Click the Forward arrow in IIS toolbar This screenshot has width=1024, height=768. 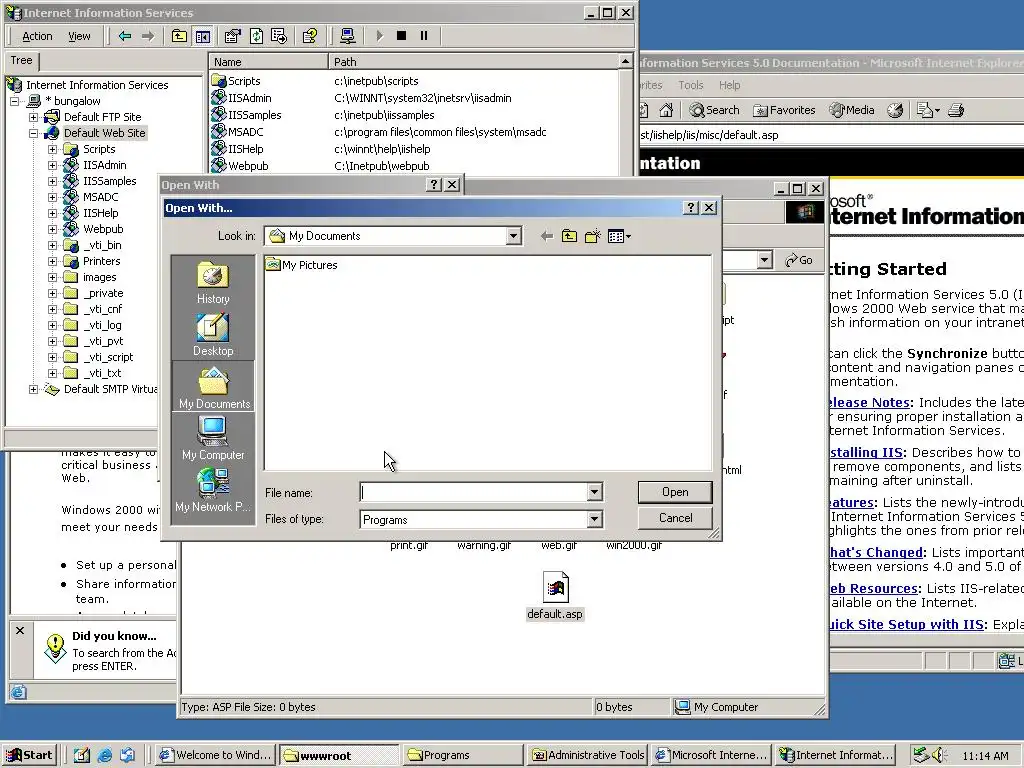(148, 36)
